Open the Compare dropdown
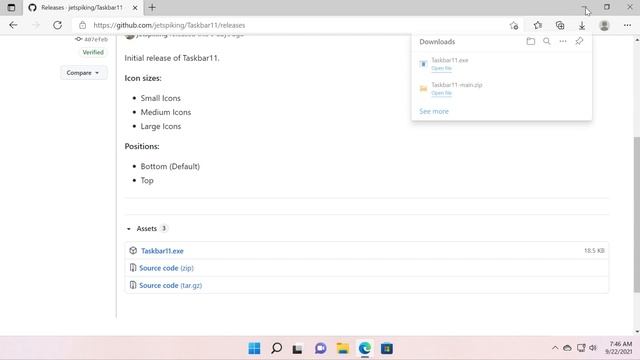Screen dimensions: 640x360 click(x=84, y=73)
